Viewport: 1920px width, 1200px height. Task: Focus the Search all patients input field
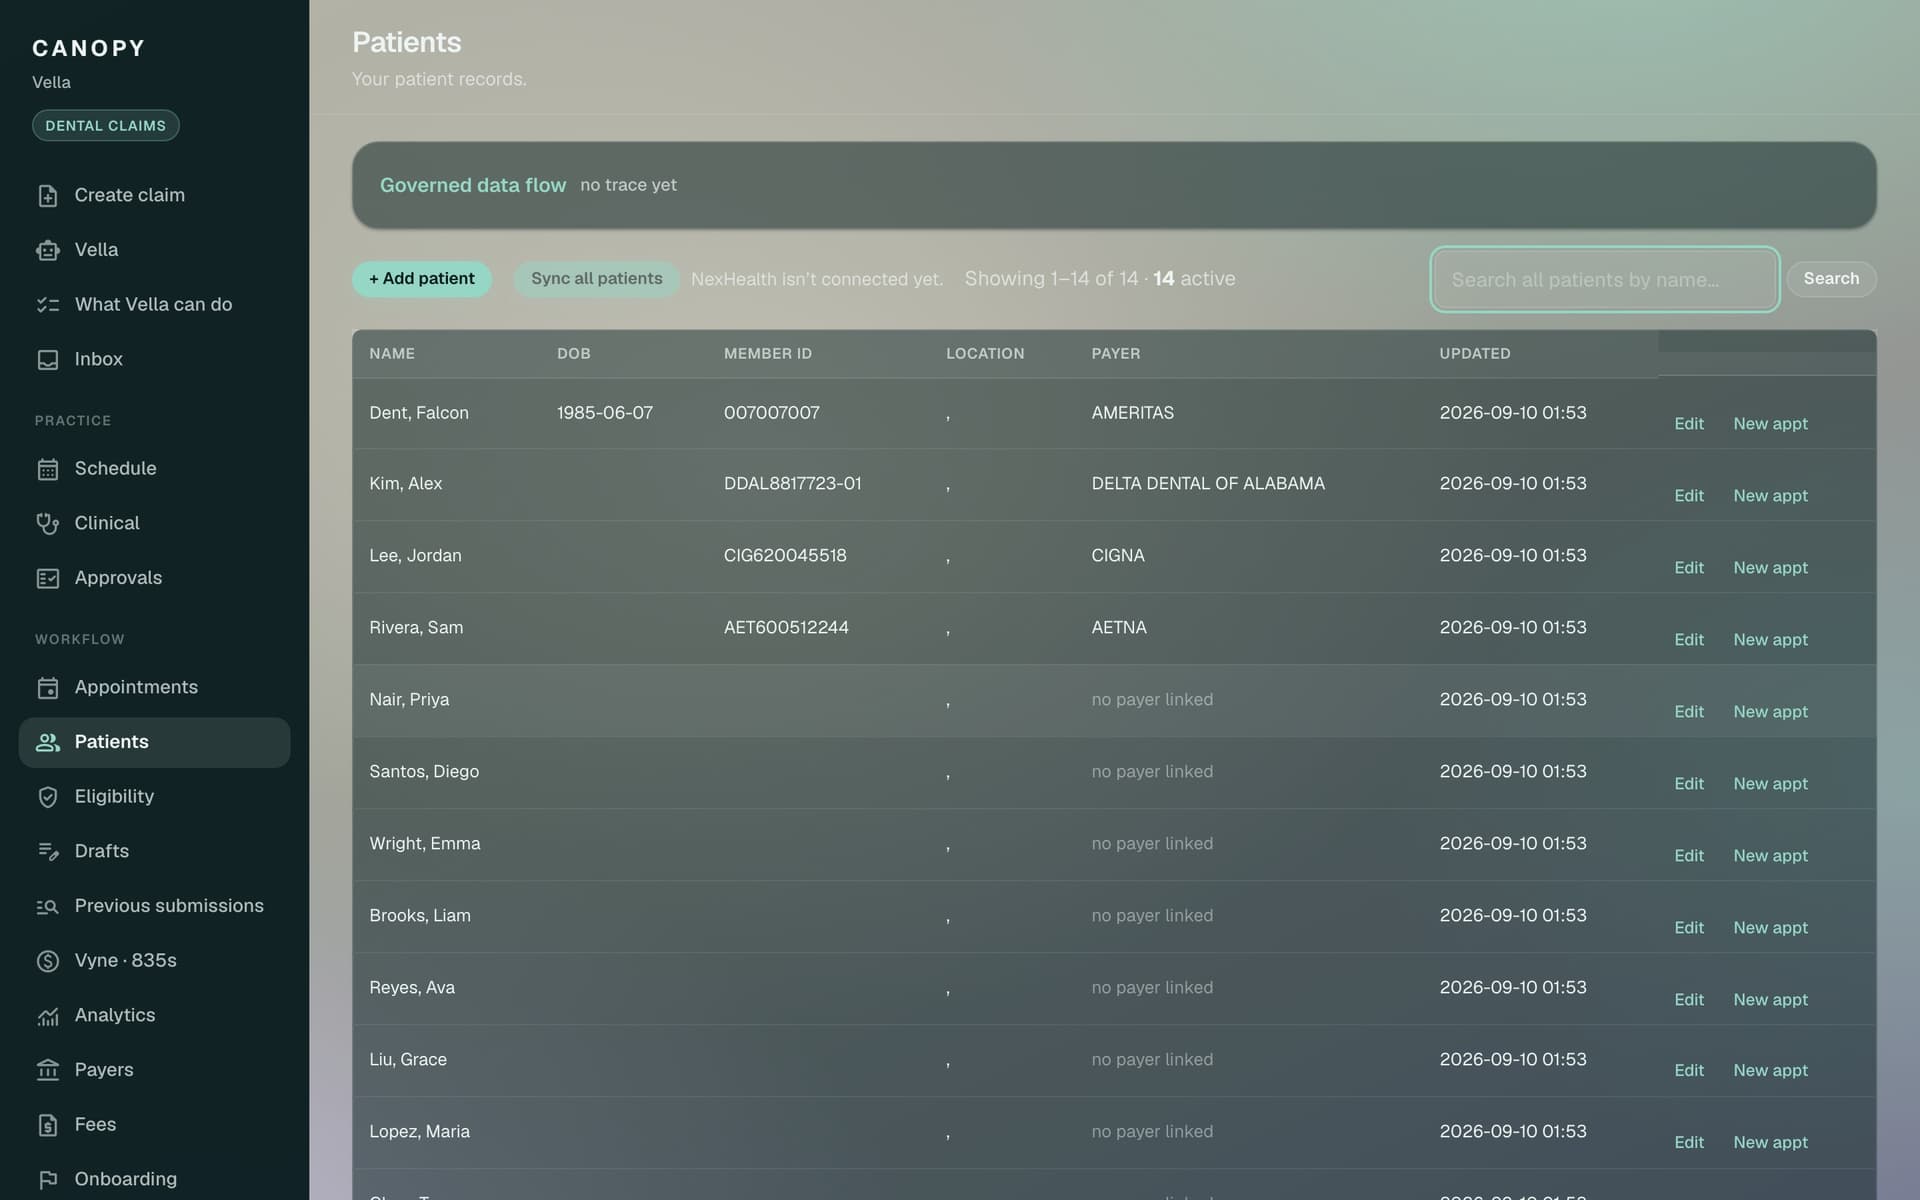tap(1604, 280)
